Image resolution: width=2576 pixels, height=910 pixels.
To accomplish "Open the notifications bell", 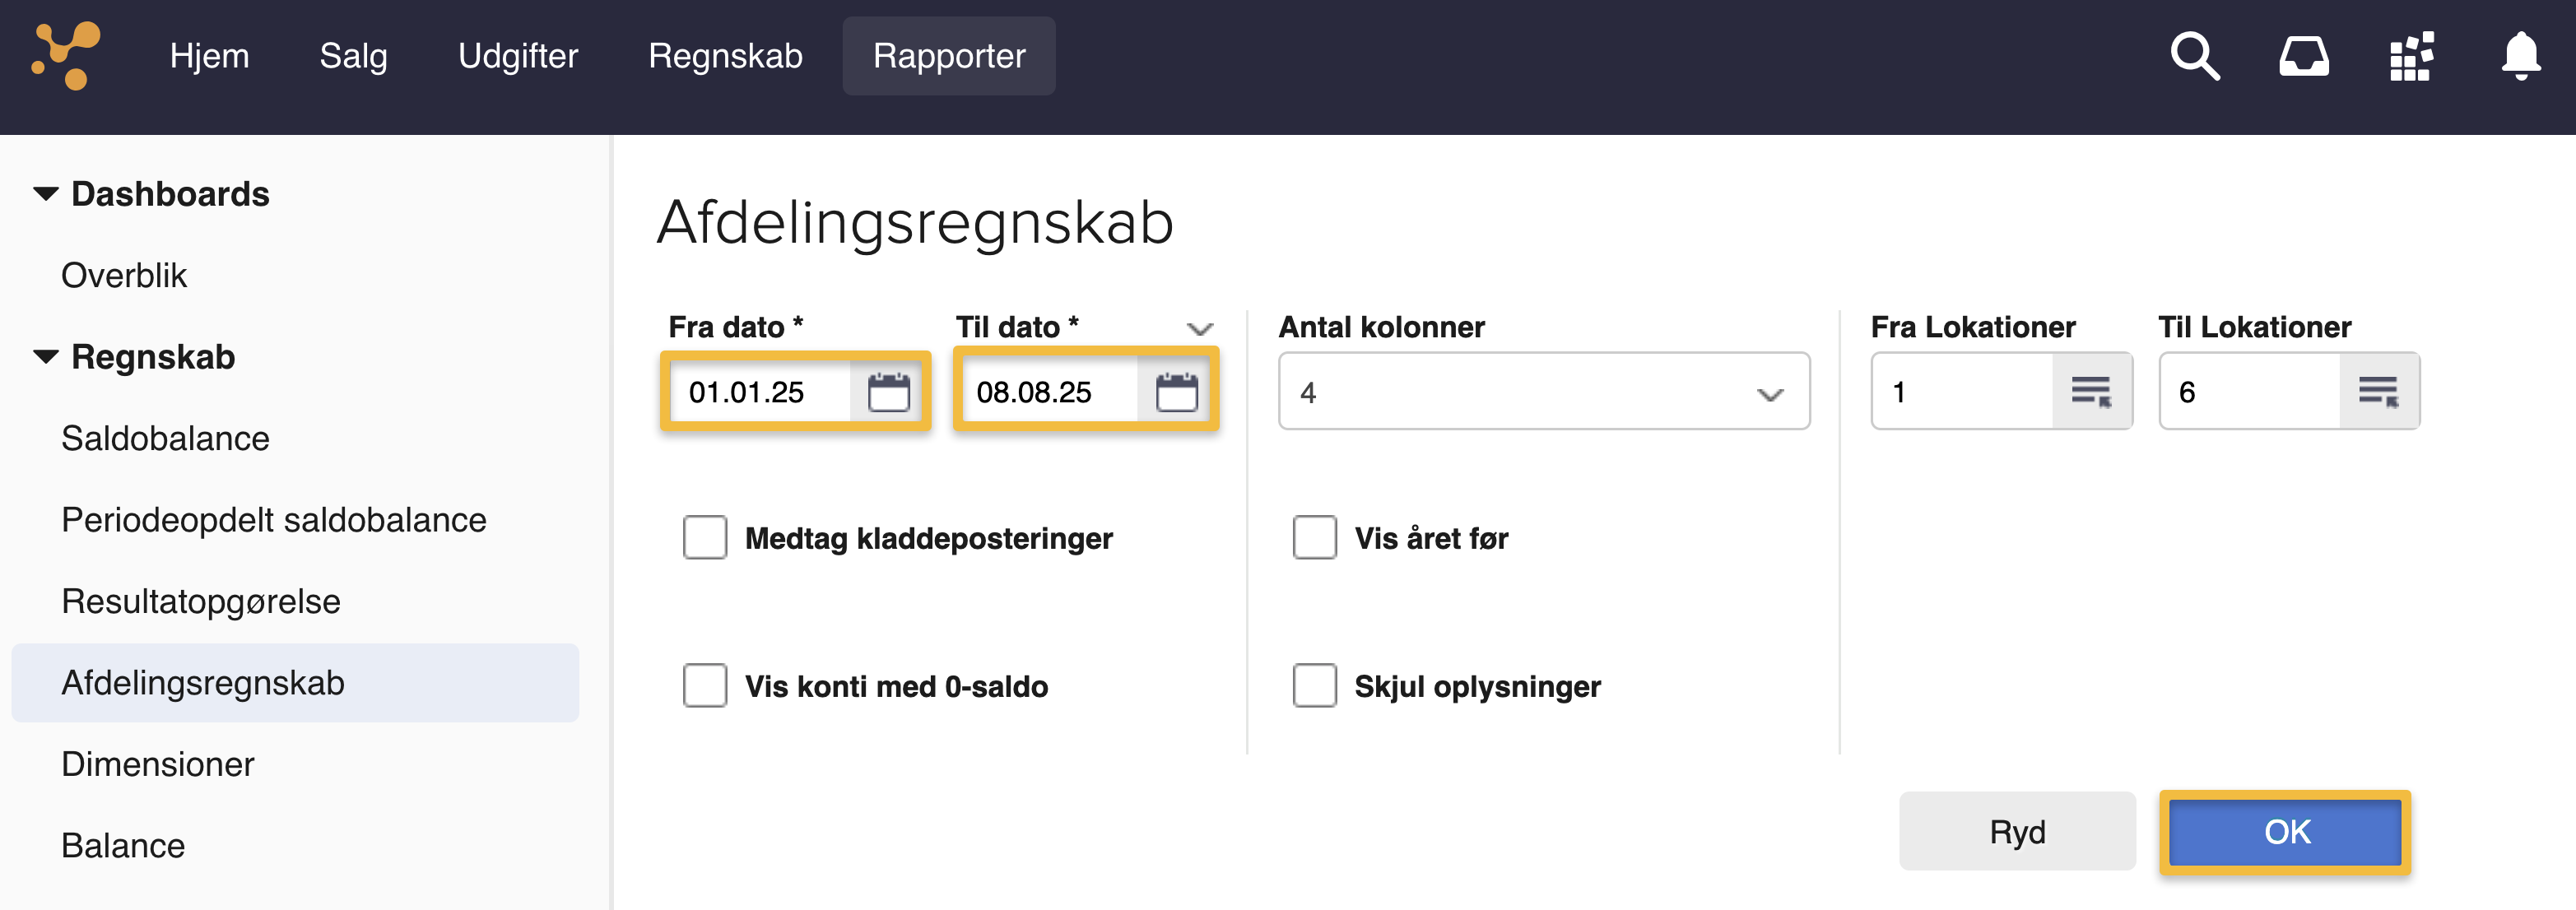I will [2519, 56].
